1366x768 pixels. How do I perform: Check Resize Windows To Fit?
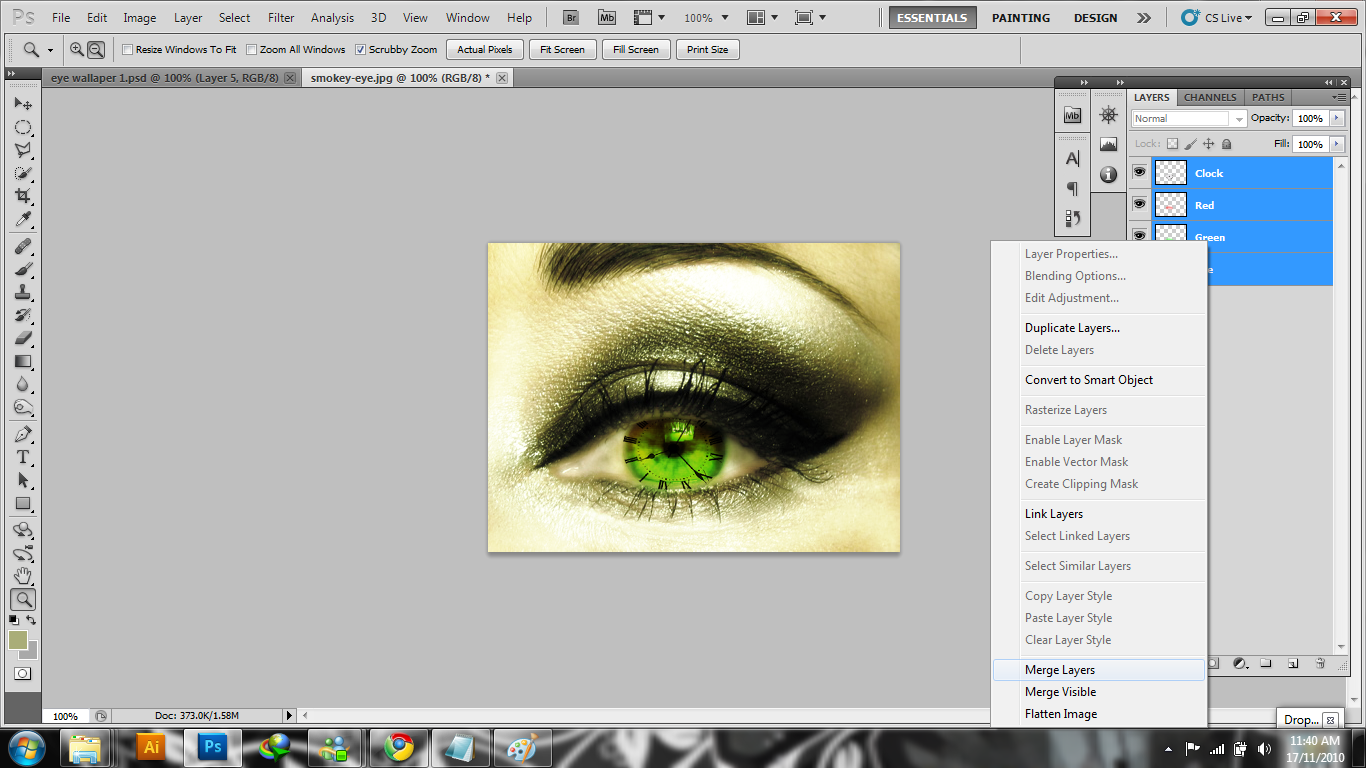coord(128,49)
